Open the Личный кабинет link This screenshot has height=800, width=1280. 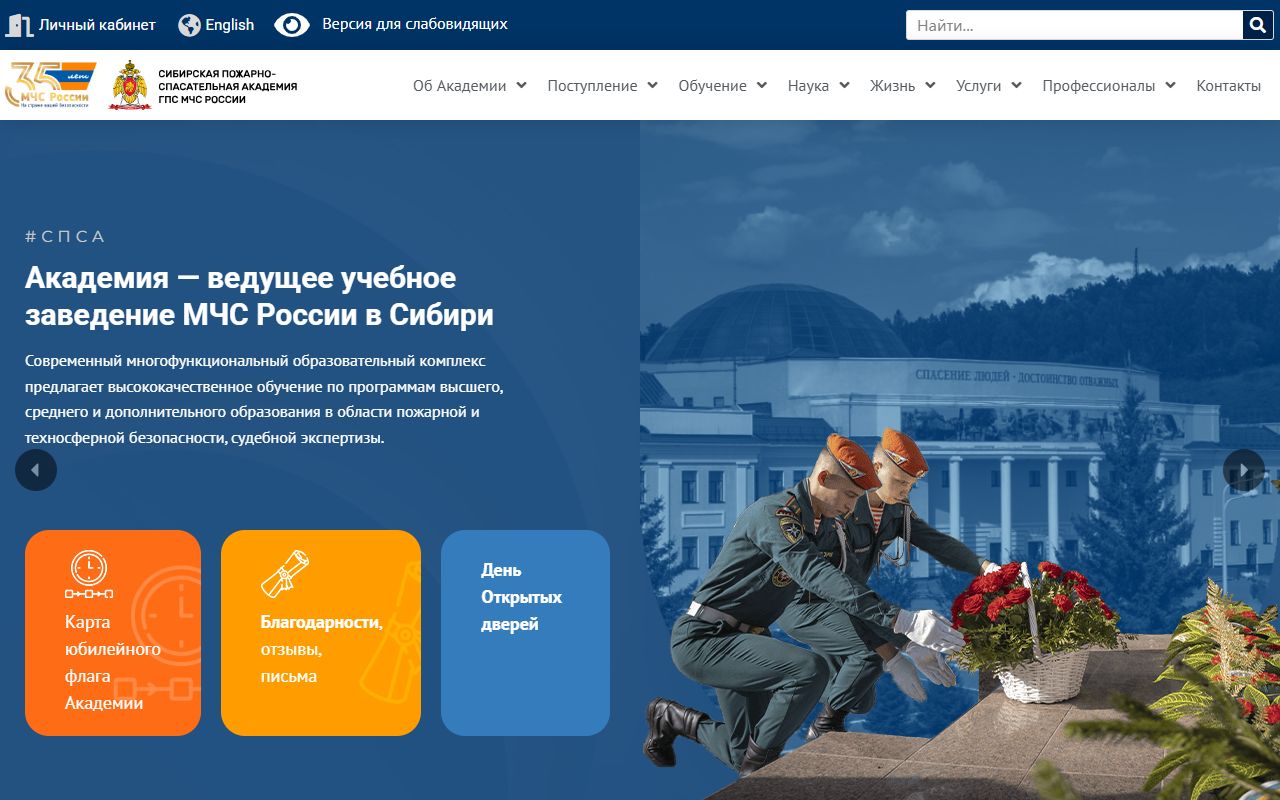[x=97, y=25]
